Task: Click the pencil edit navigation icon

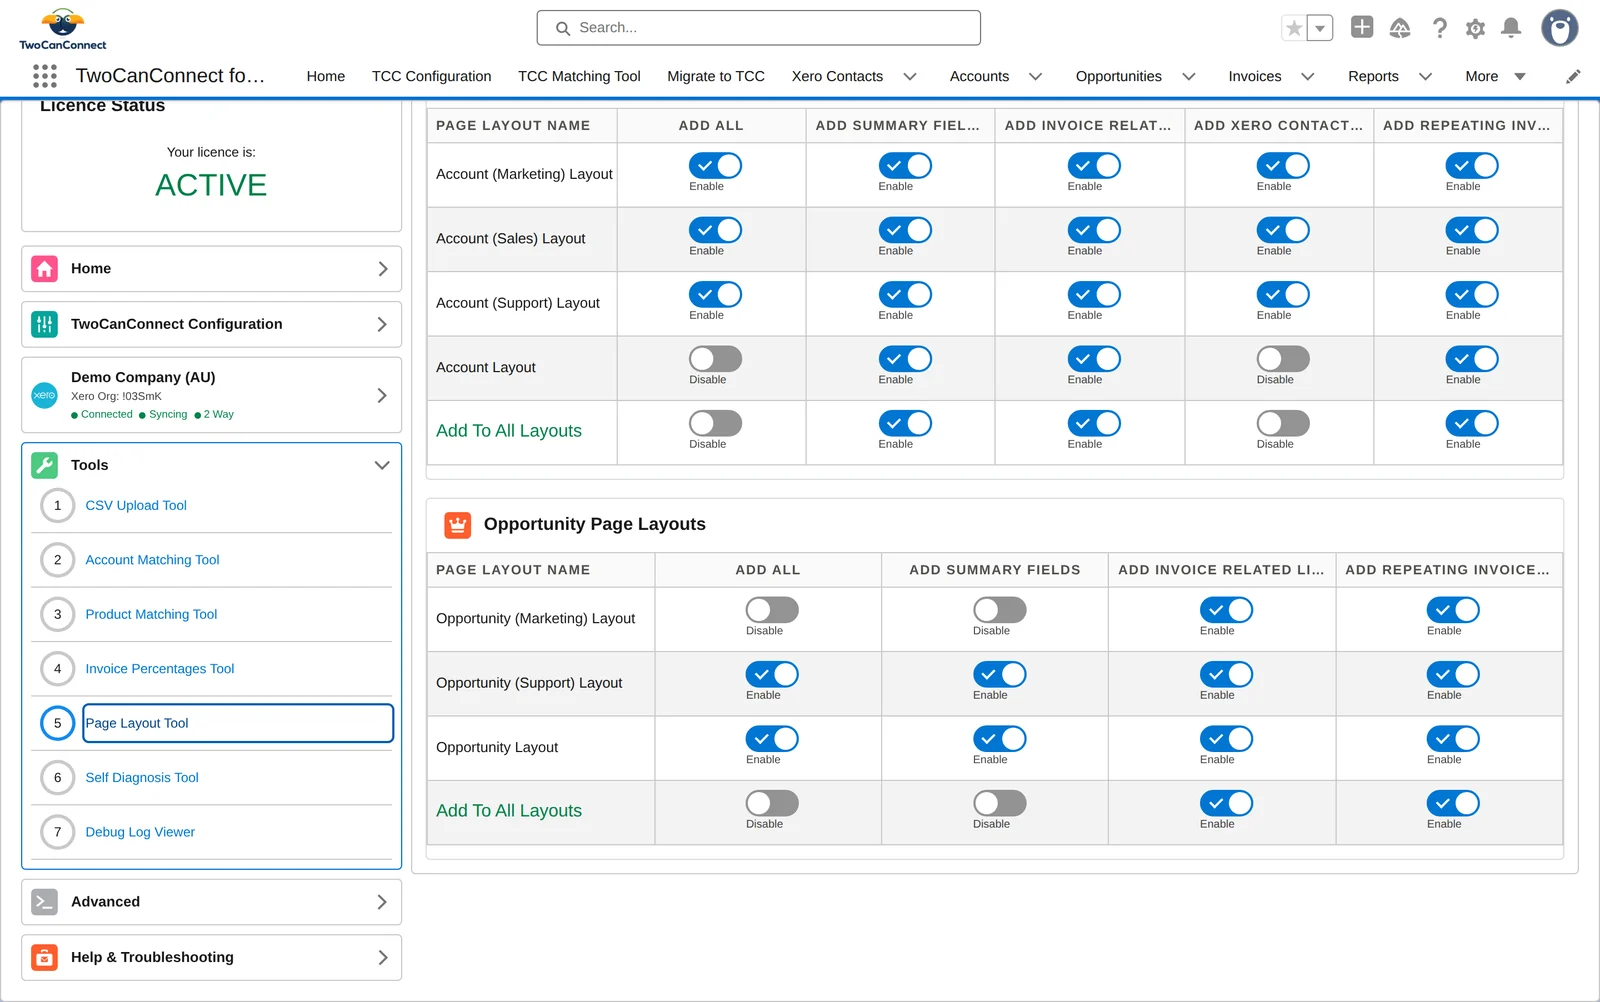Action: pyautogui.click(x=1573, y=76)
